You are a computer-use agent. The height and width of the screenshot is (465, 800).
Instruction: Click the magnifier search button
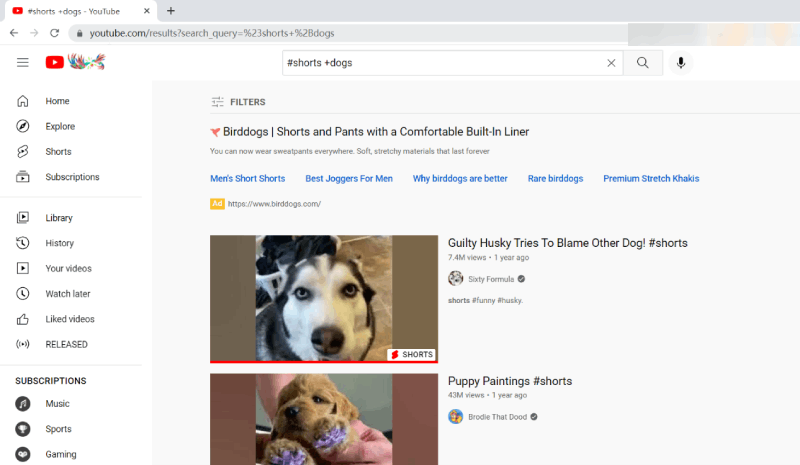[x=643, y=63]
